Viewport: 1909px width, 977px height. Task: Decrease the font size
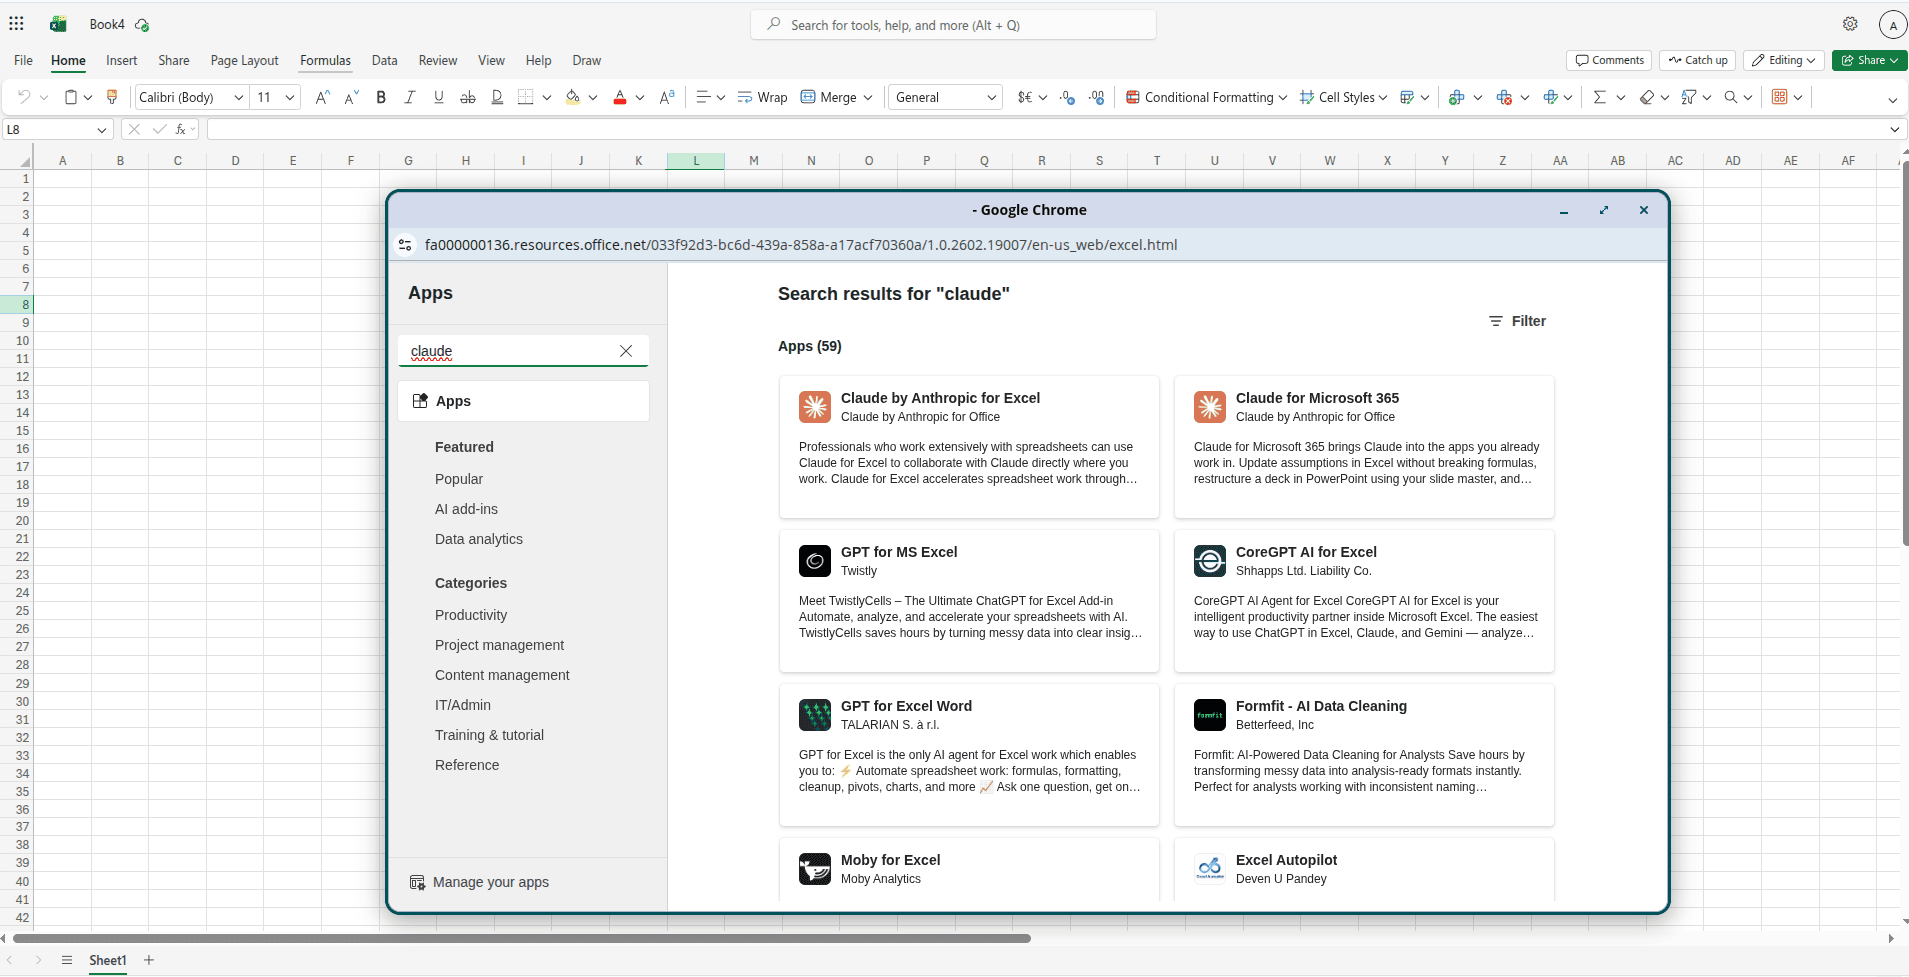(x=351, y=97)
